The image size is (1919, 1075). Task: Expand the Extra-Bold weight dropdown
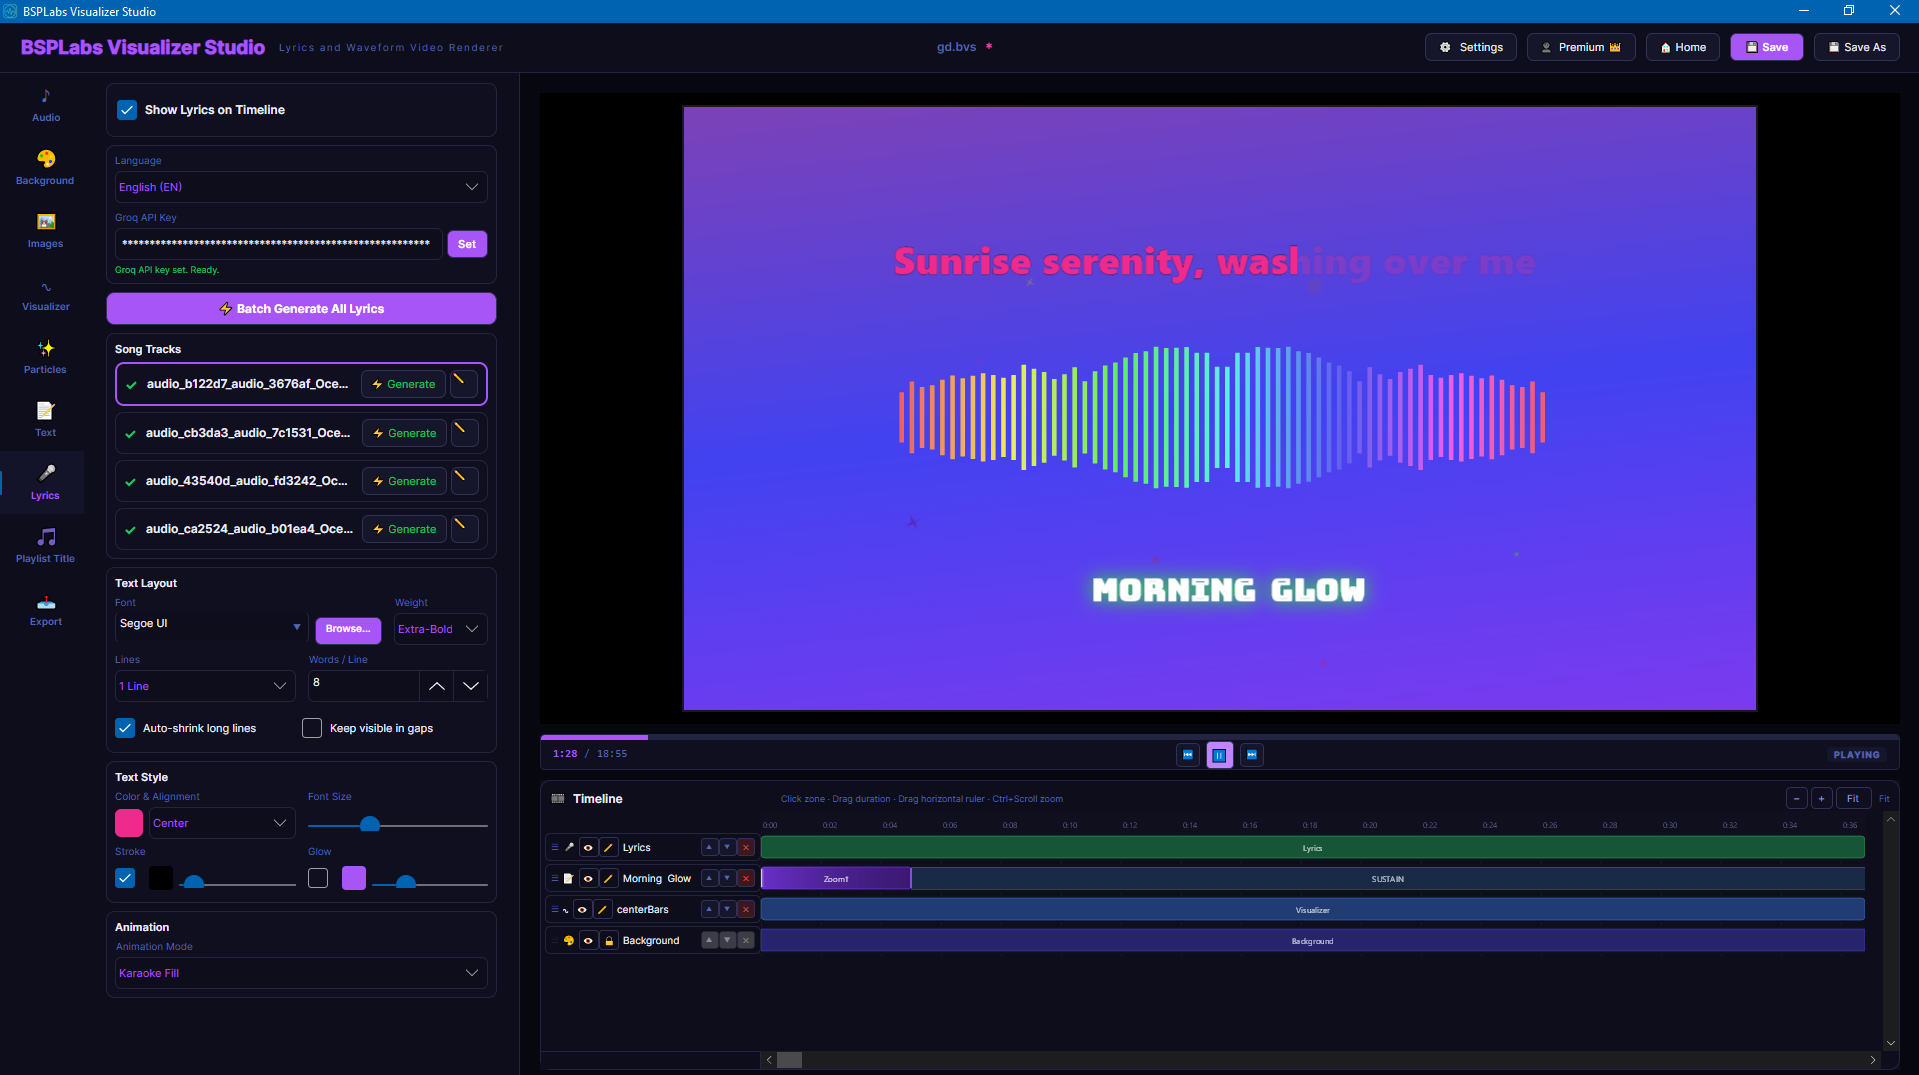click(x=441, y=629)
